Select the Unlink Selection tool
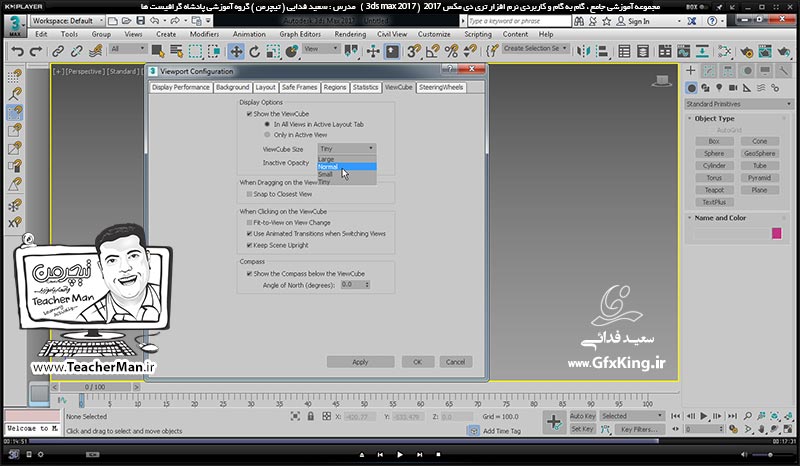The width and height of the screenshot is (800, 466). (x=77, y=51)
